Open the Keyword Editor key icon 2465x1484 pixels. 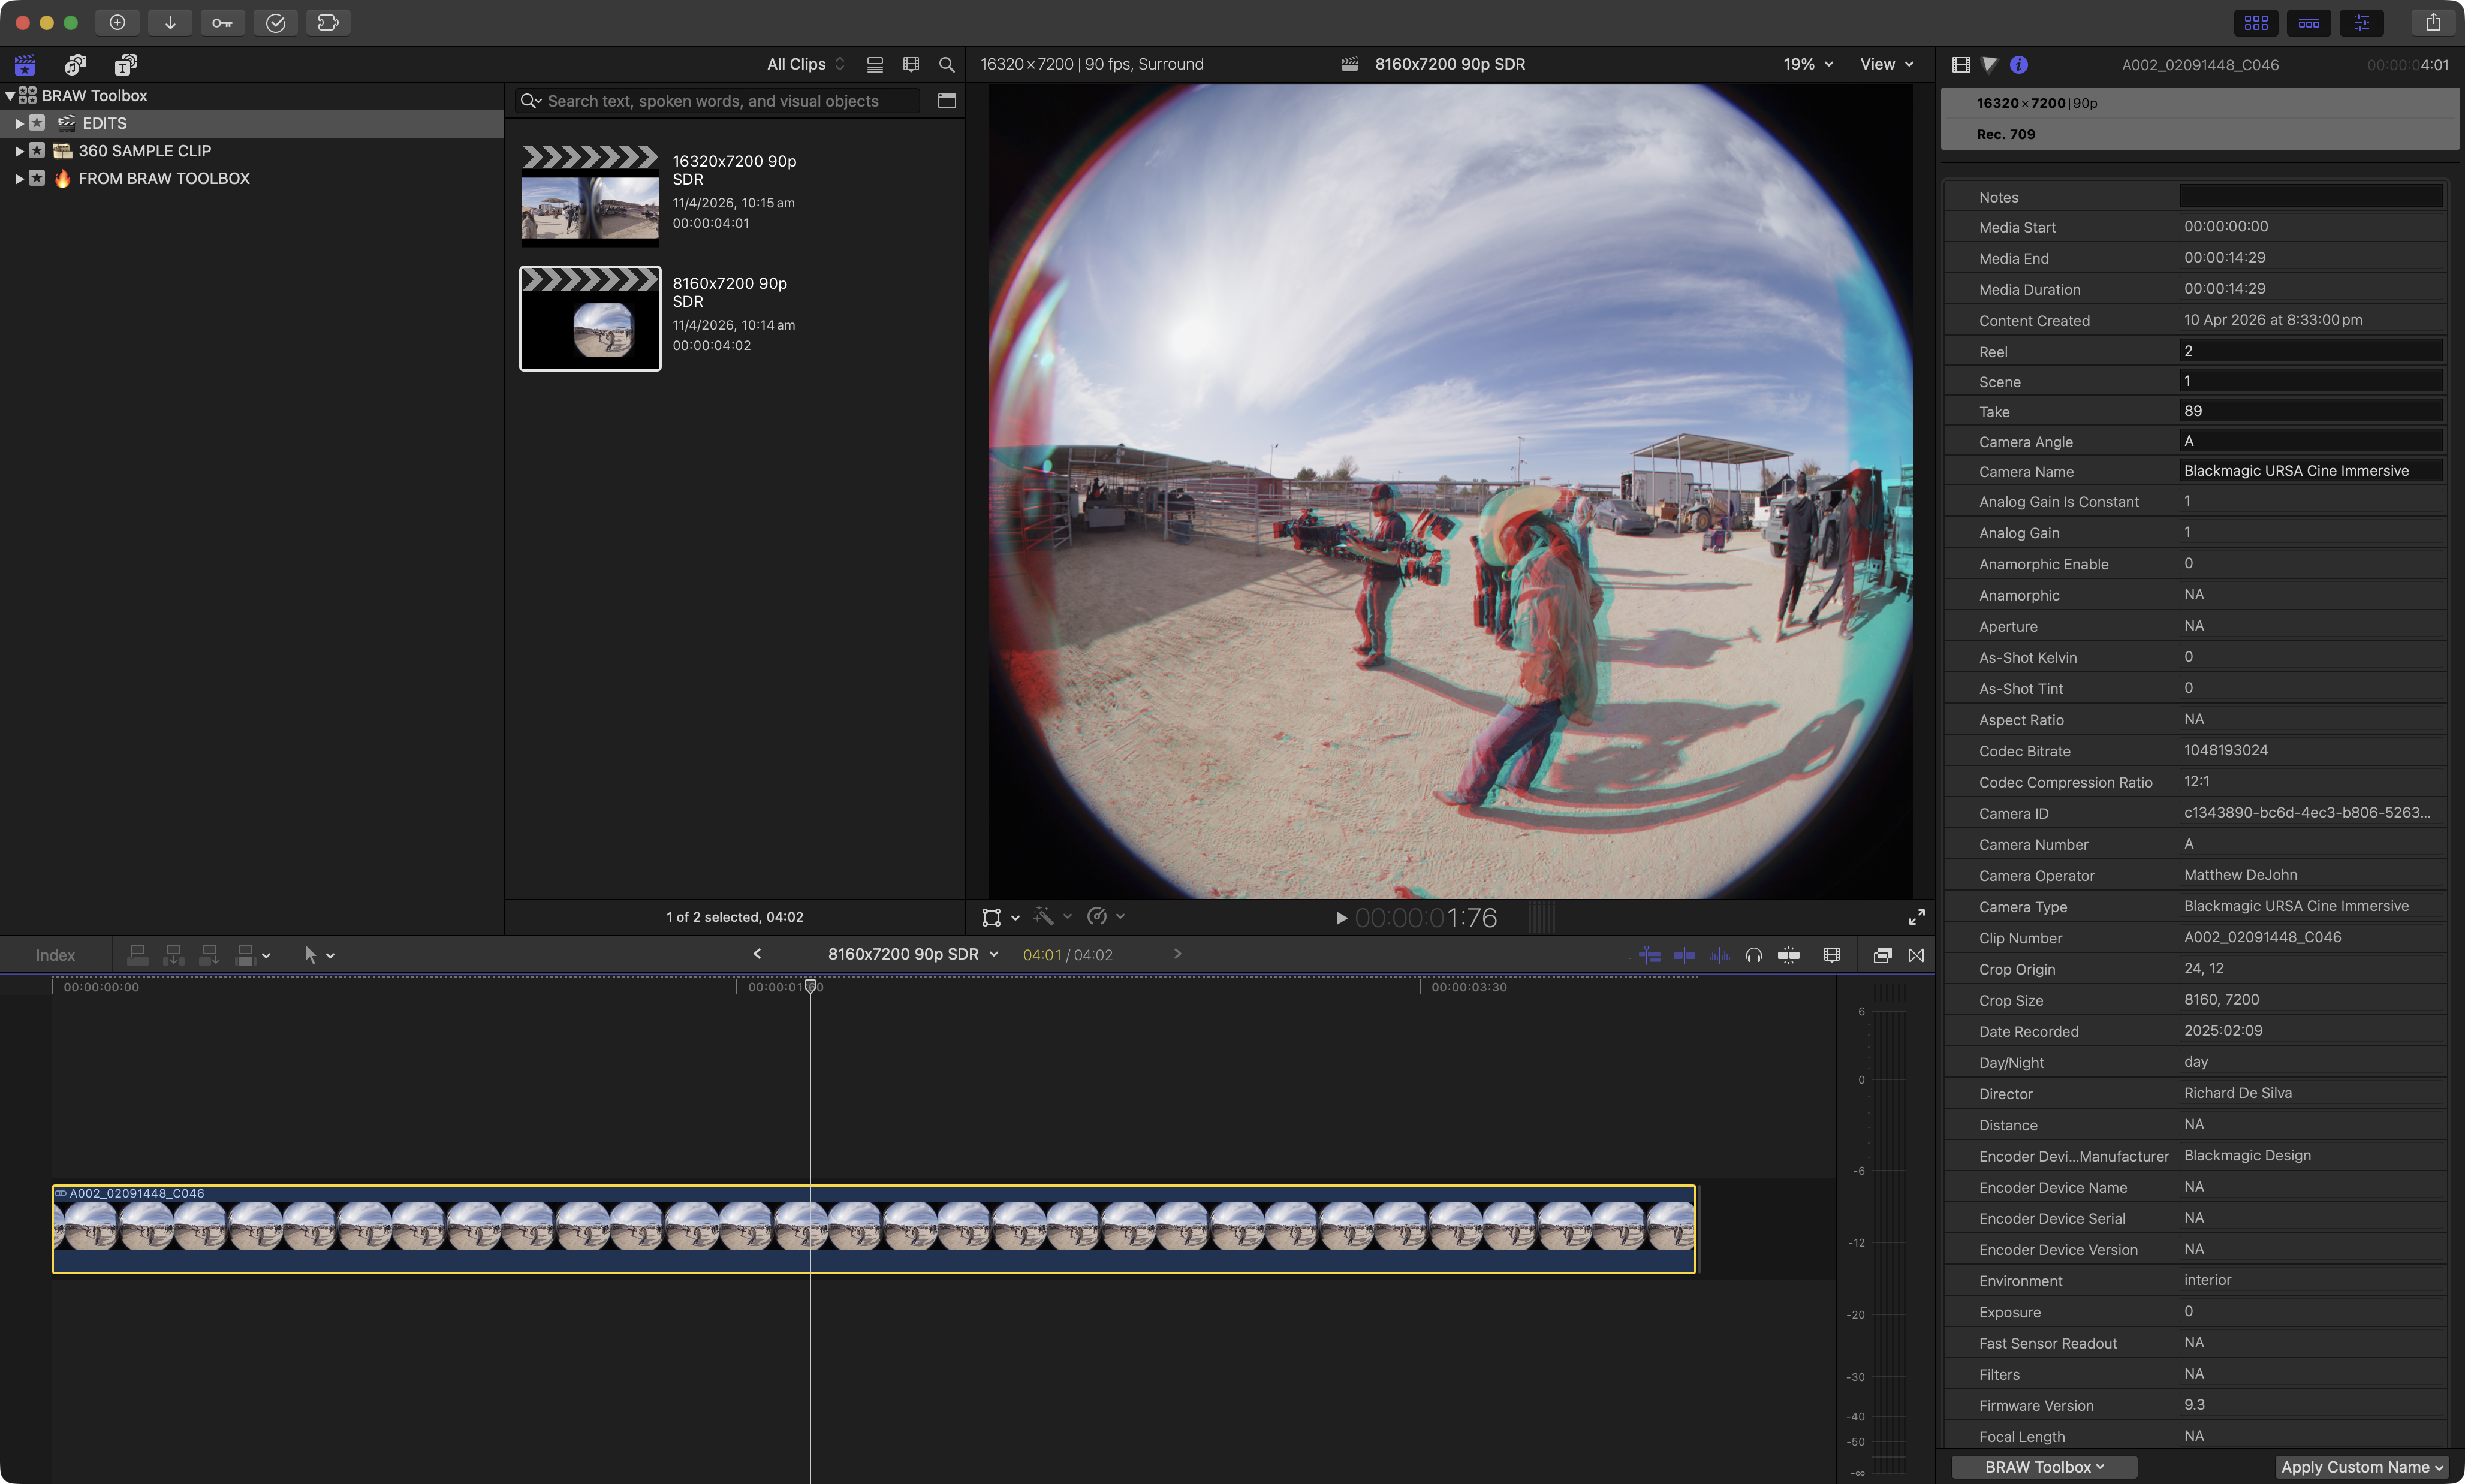click(x=222, y=22)
